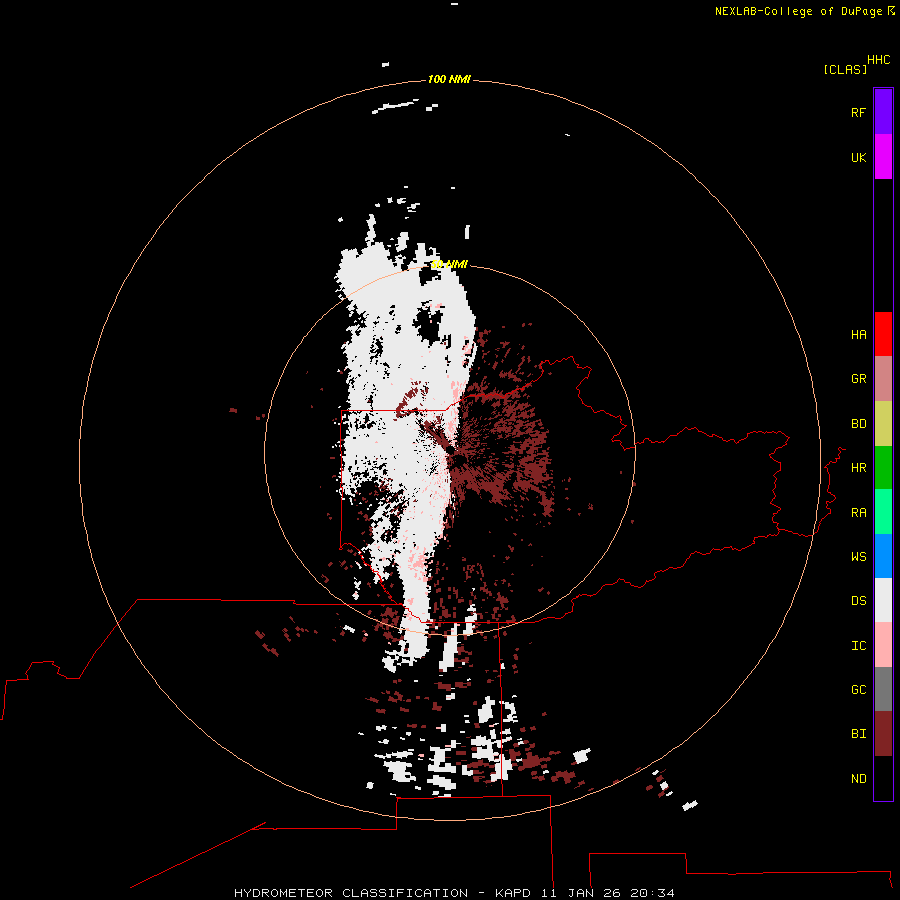The image size is (900, 900).
Task: Click the DS legend label
Action: (x=859, y=601)
